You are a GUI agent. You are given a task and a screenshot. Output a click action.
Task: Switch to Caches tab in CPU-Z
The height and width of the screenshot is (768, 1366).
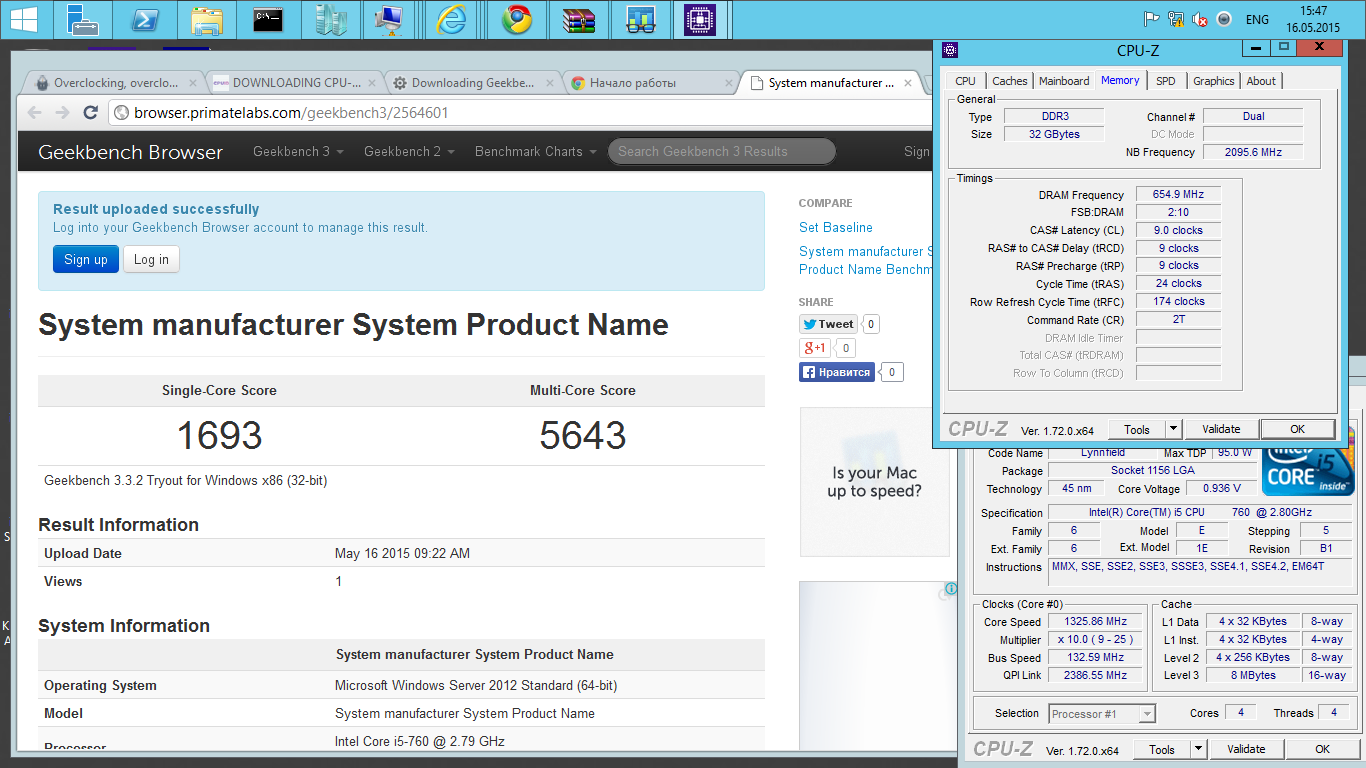point(1010,81)
